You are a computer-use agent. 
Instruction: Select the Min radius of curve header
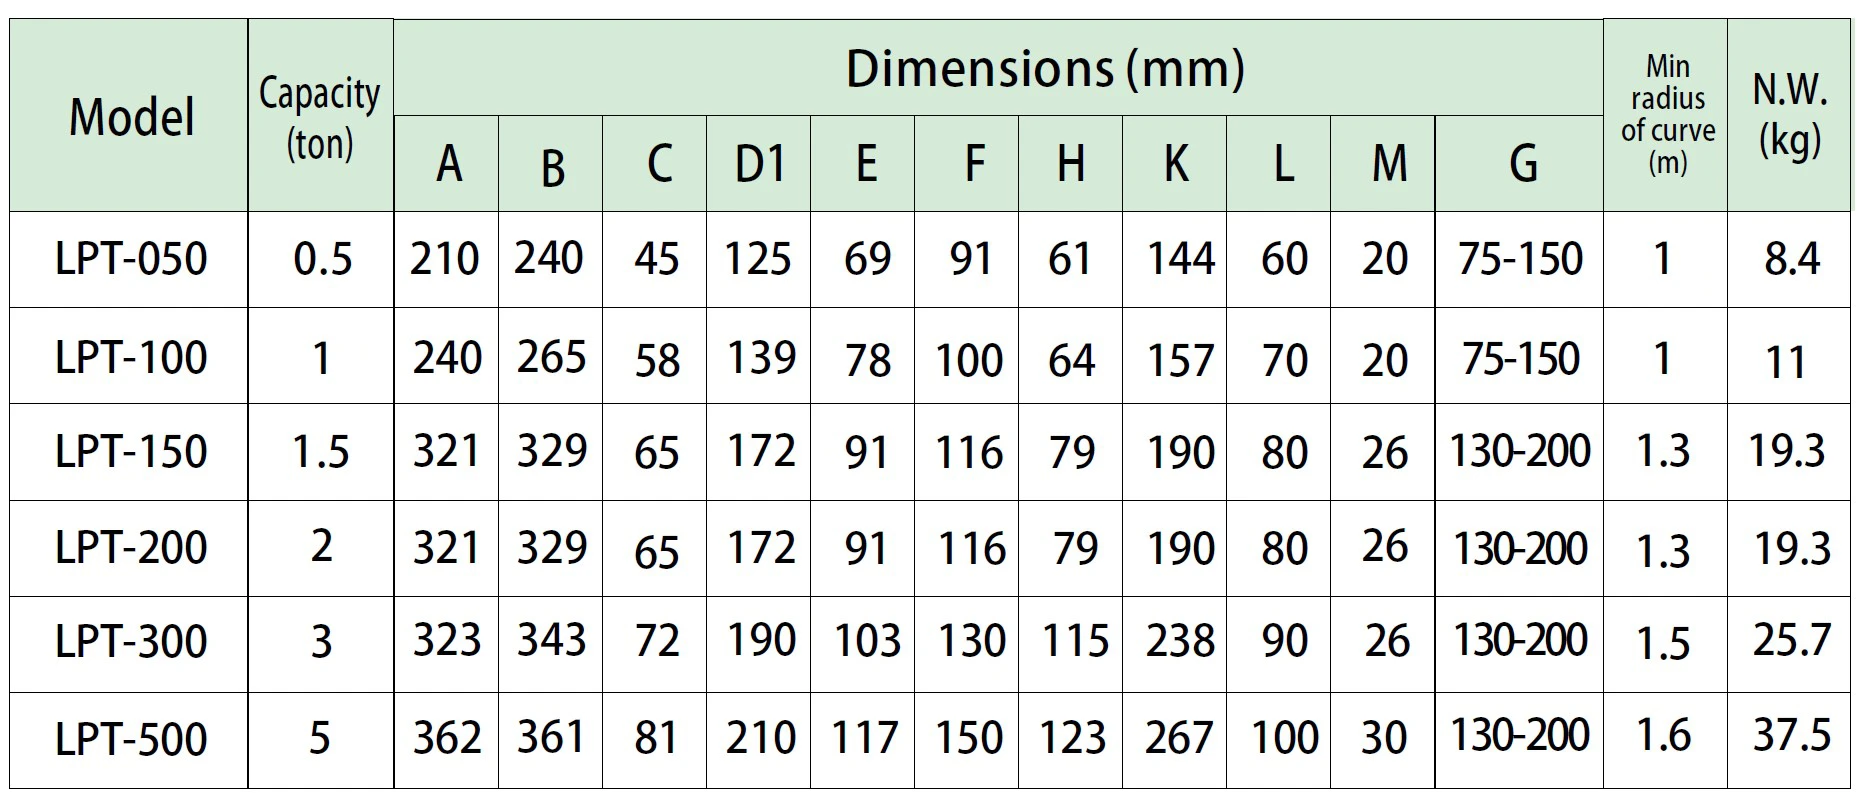(1667, 115)
